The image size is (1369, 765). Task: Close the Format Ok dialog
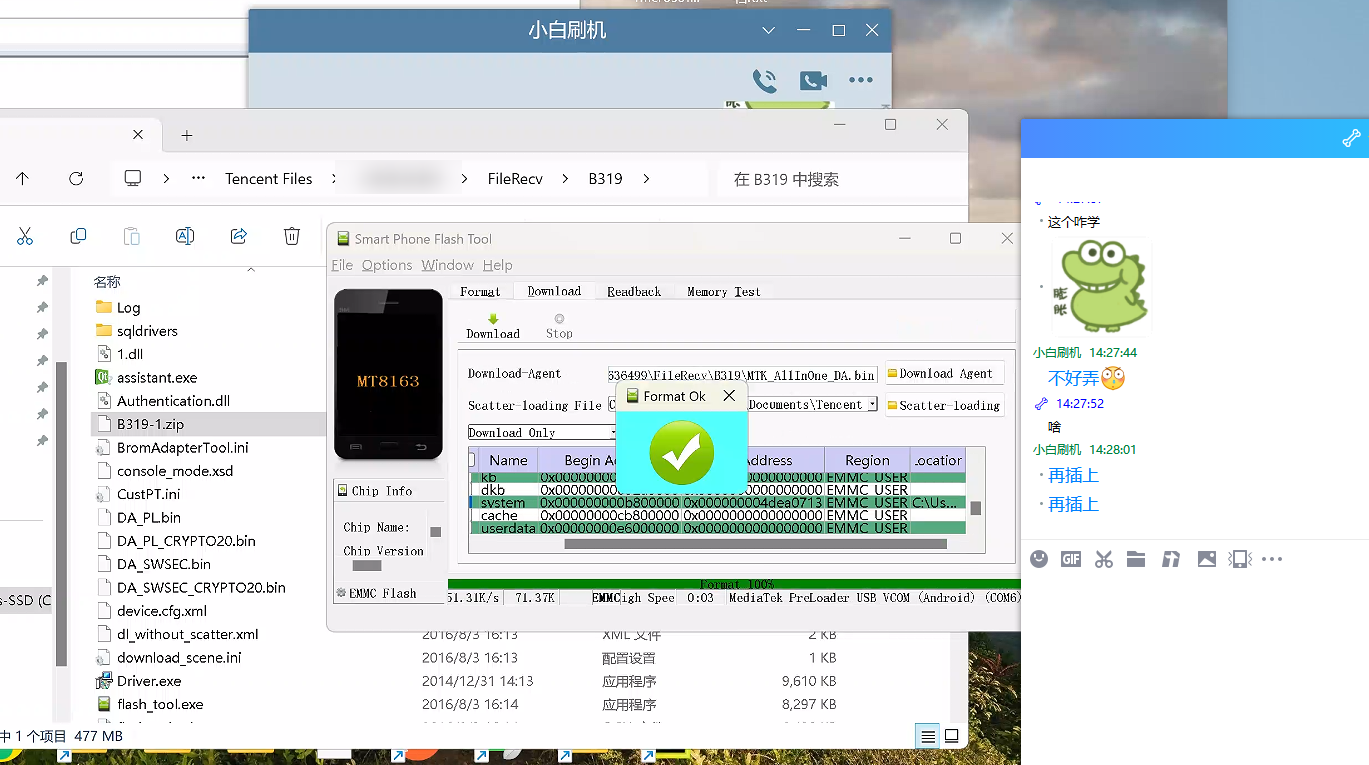pyautogui.click(x=729, y=396)
